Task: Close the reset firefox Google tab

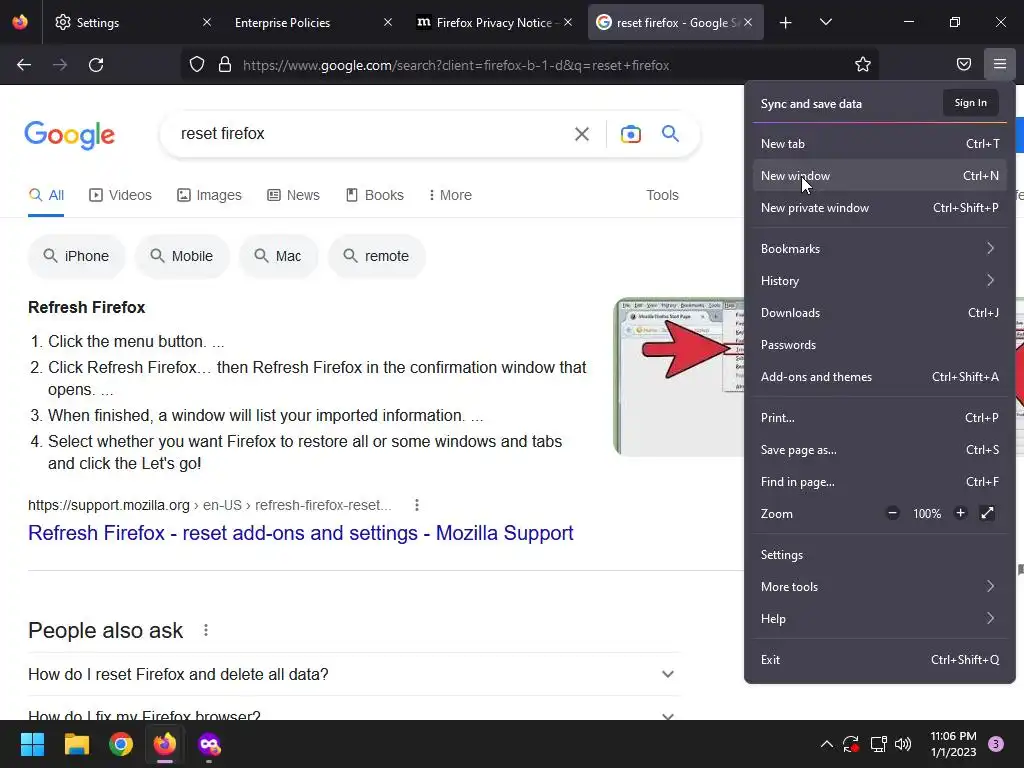Action: click(x=748, y=22)
